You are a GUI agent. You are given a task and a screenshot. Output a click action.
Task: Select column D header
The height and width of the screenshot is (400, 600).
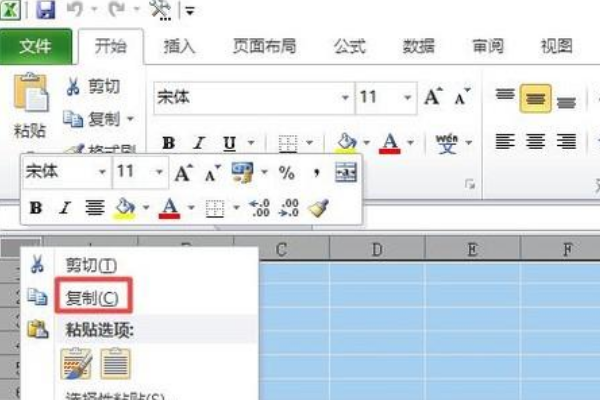(377, 250)
